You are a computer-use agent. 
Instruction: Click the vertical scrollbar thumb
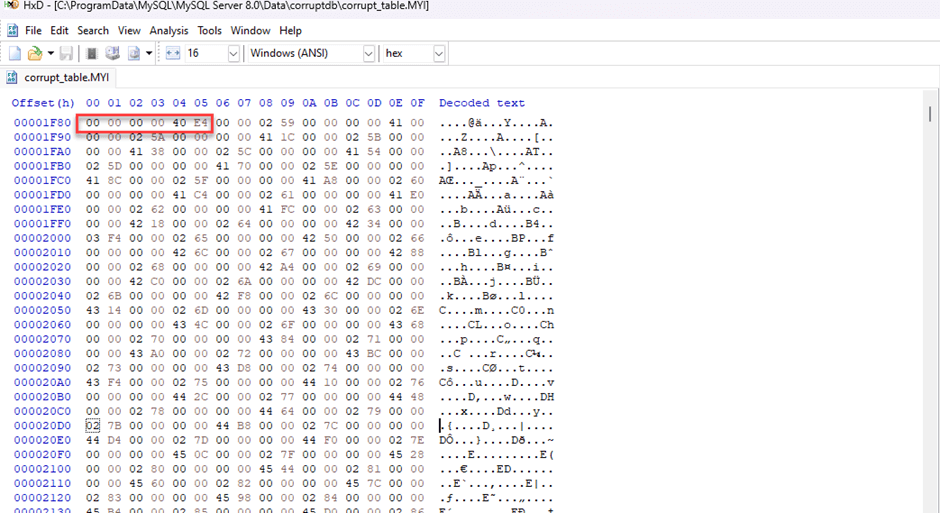click(930, 114)
